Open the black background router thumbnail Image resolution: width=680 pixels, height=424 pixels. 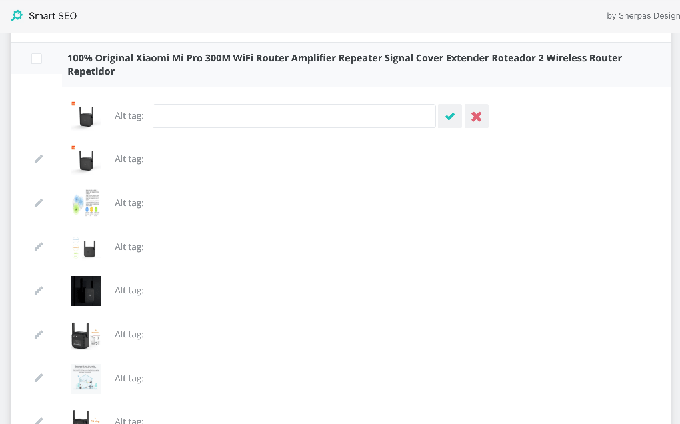click(x=86, y=291)
